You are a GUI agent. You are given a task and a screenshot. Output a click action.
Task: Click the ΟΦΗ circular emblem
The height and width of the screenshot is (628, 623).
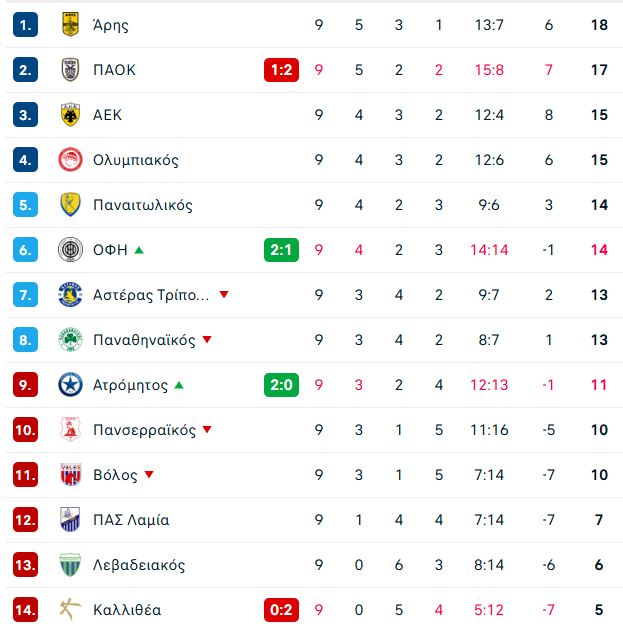70,250
